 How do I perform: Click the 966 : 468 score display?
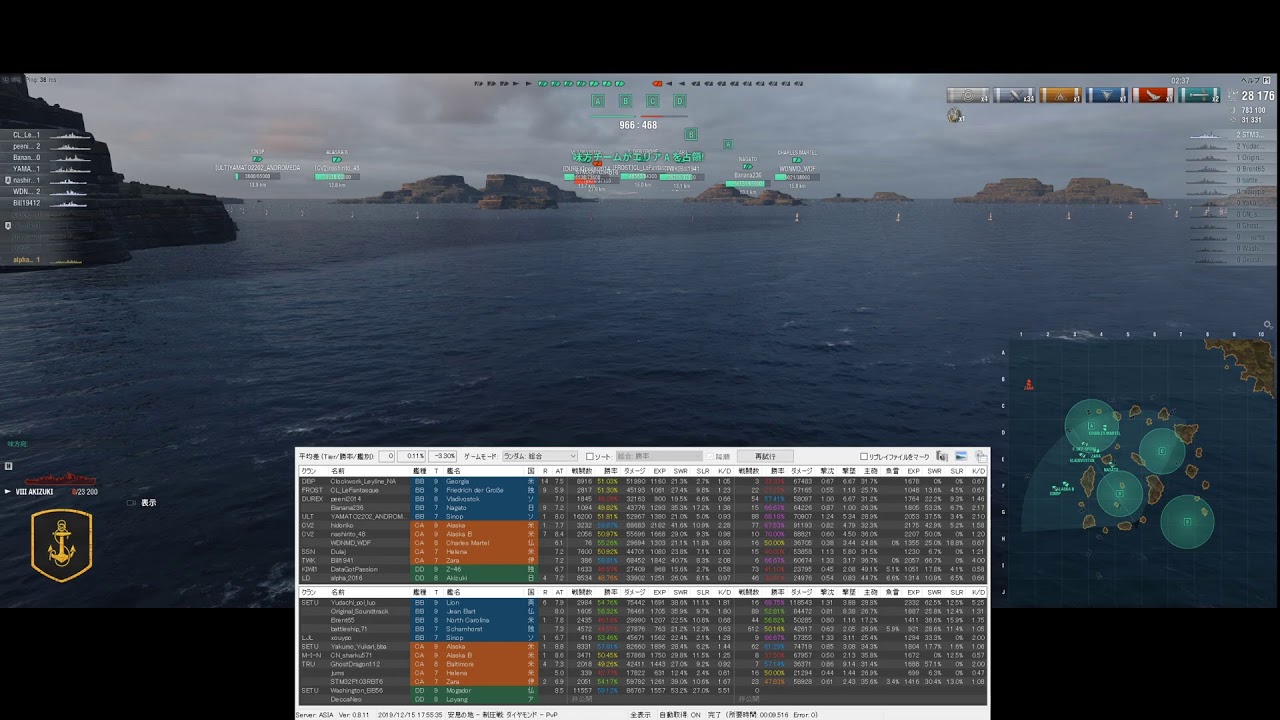click(x=638, y=125)
